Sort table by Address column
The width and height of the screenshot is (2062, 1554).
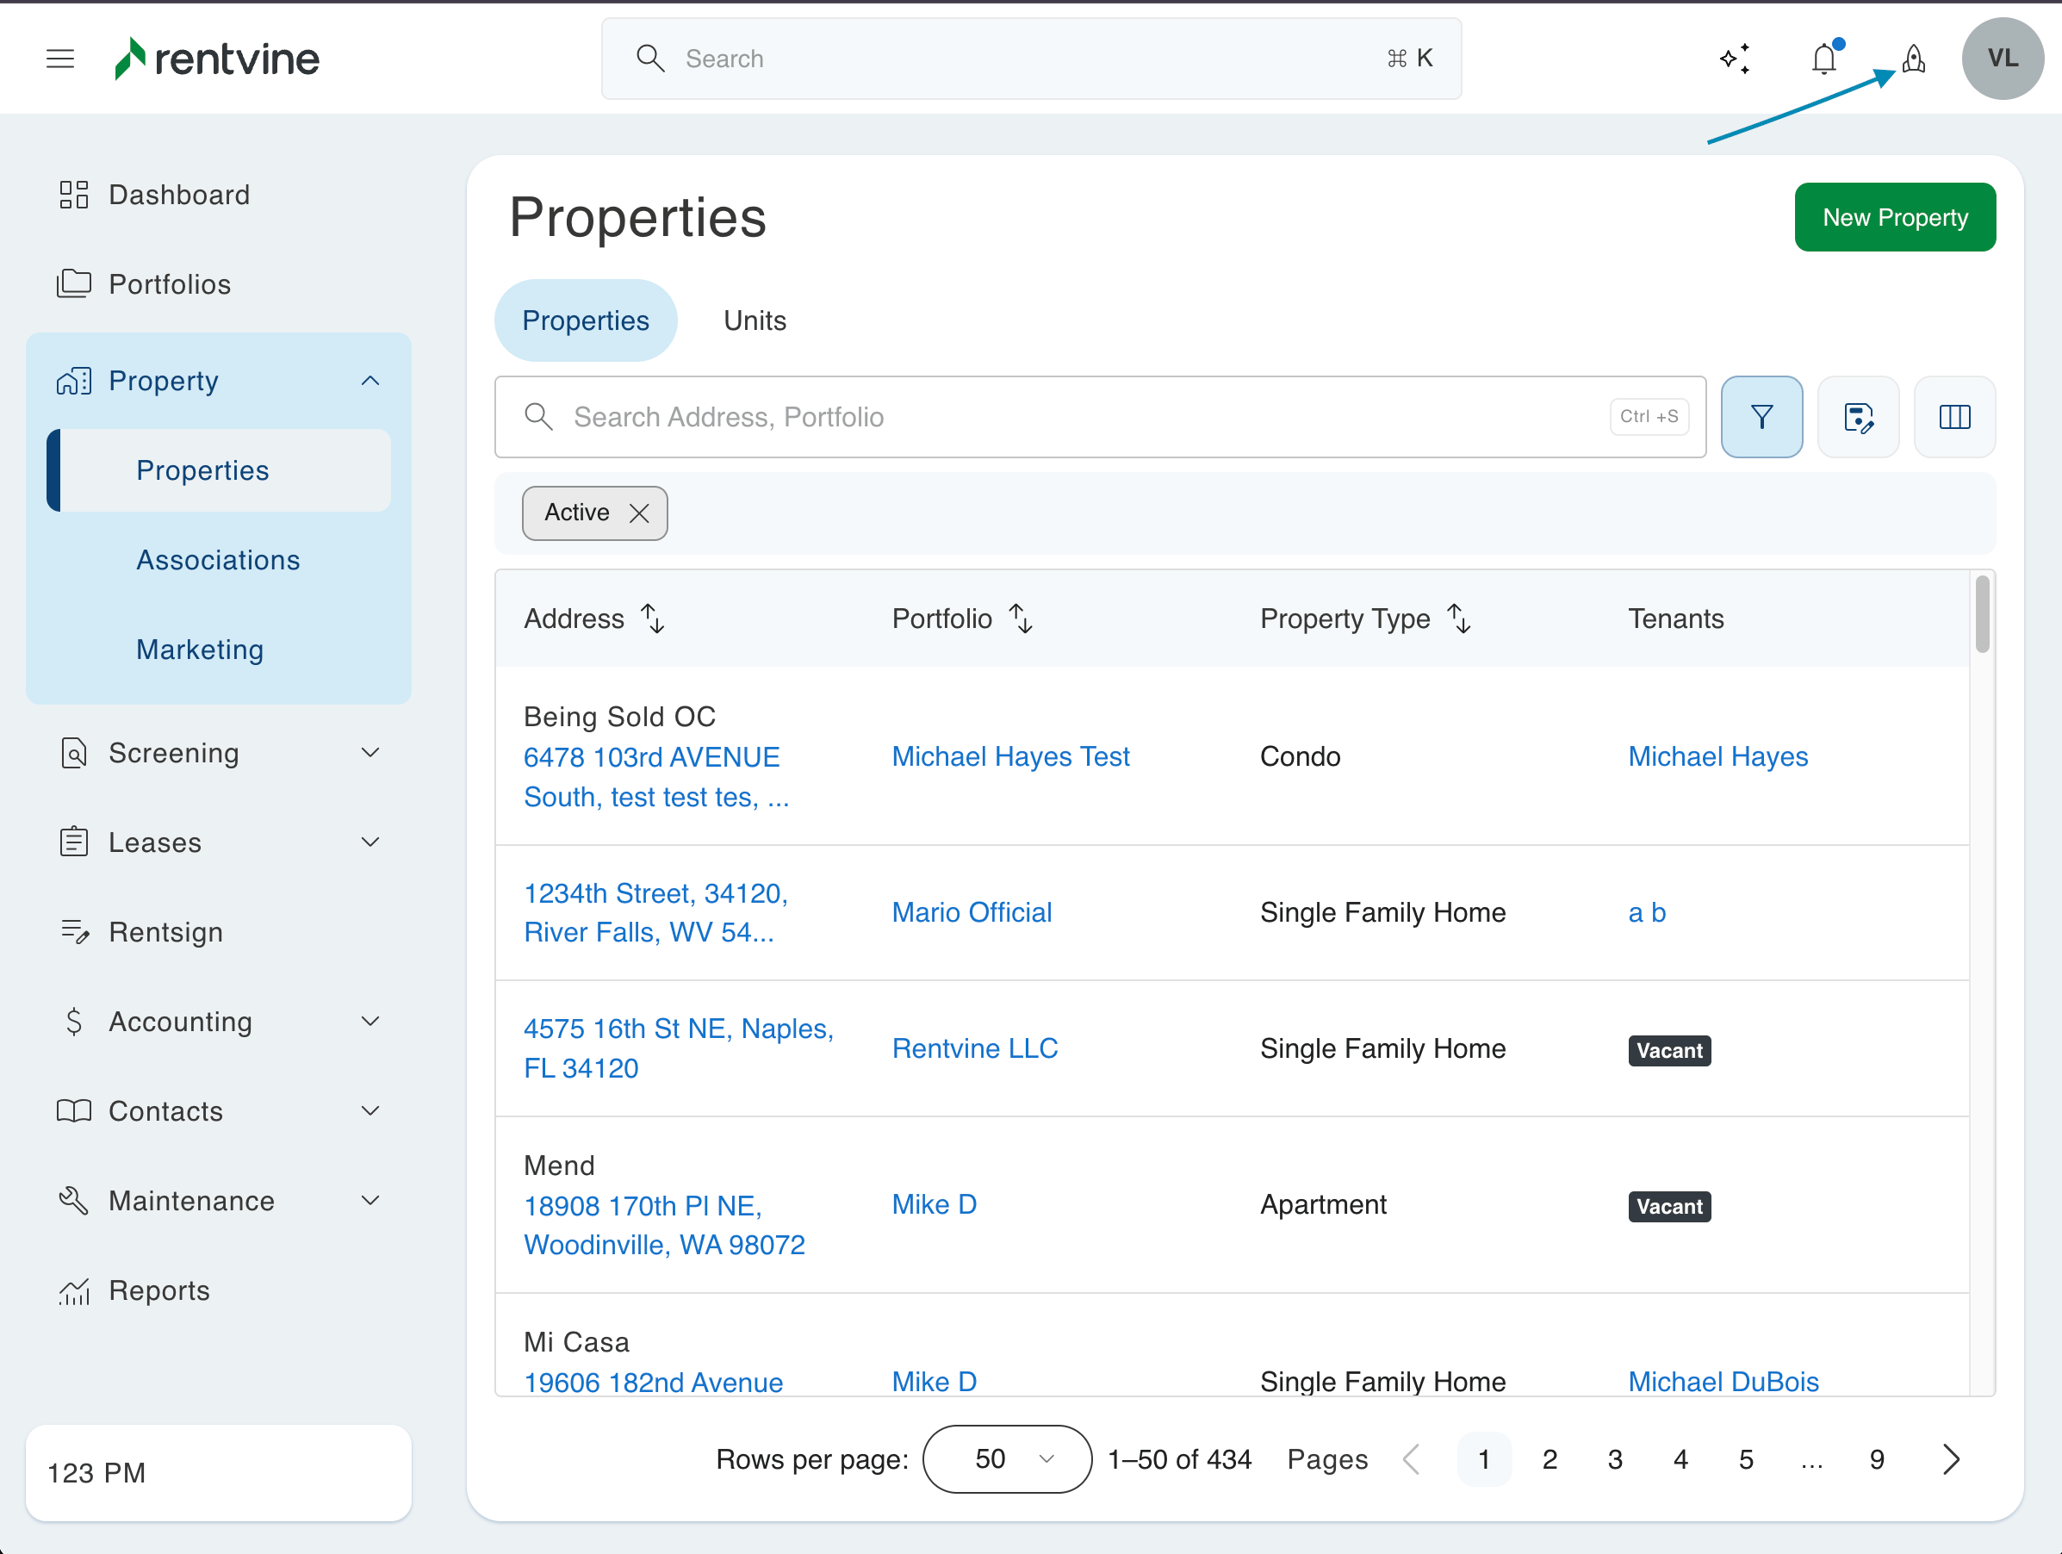pos(653,619)
